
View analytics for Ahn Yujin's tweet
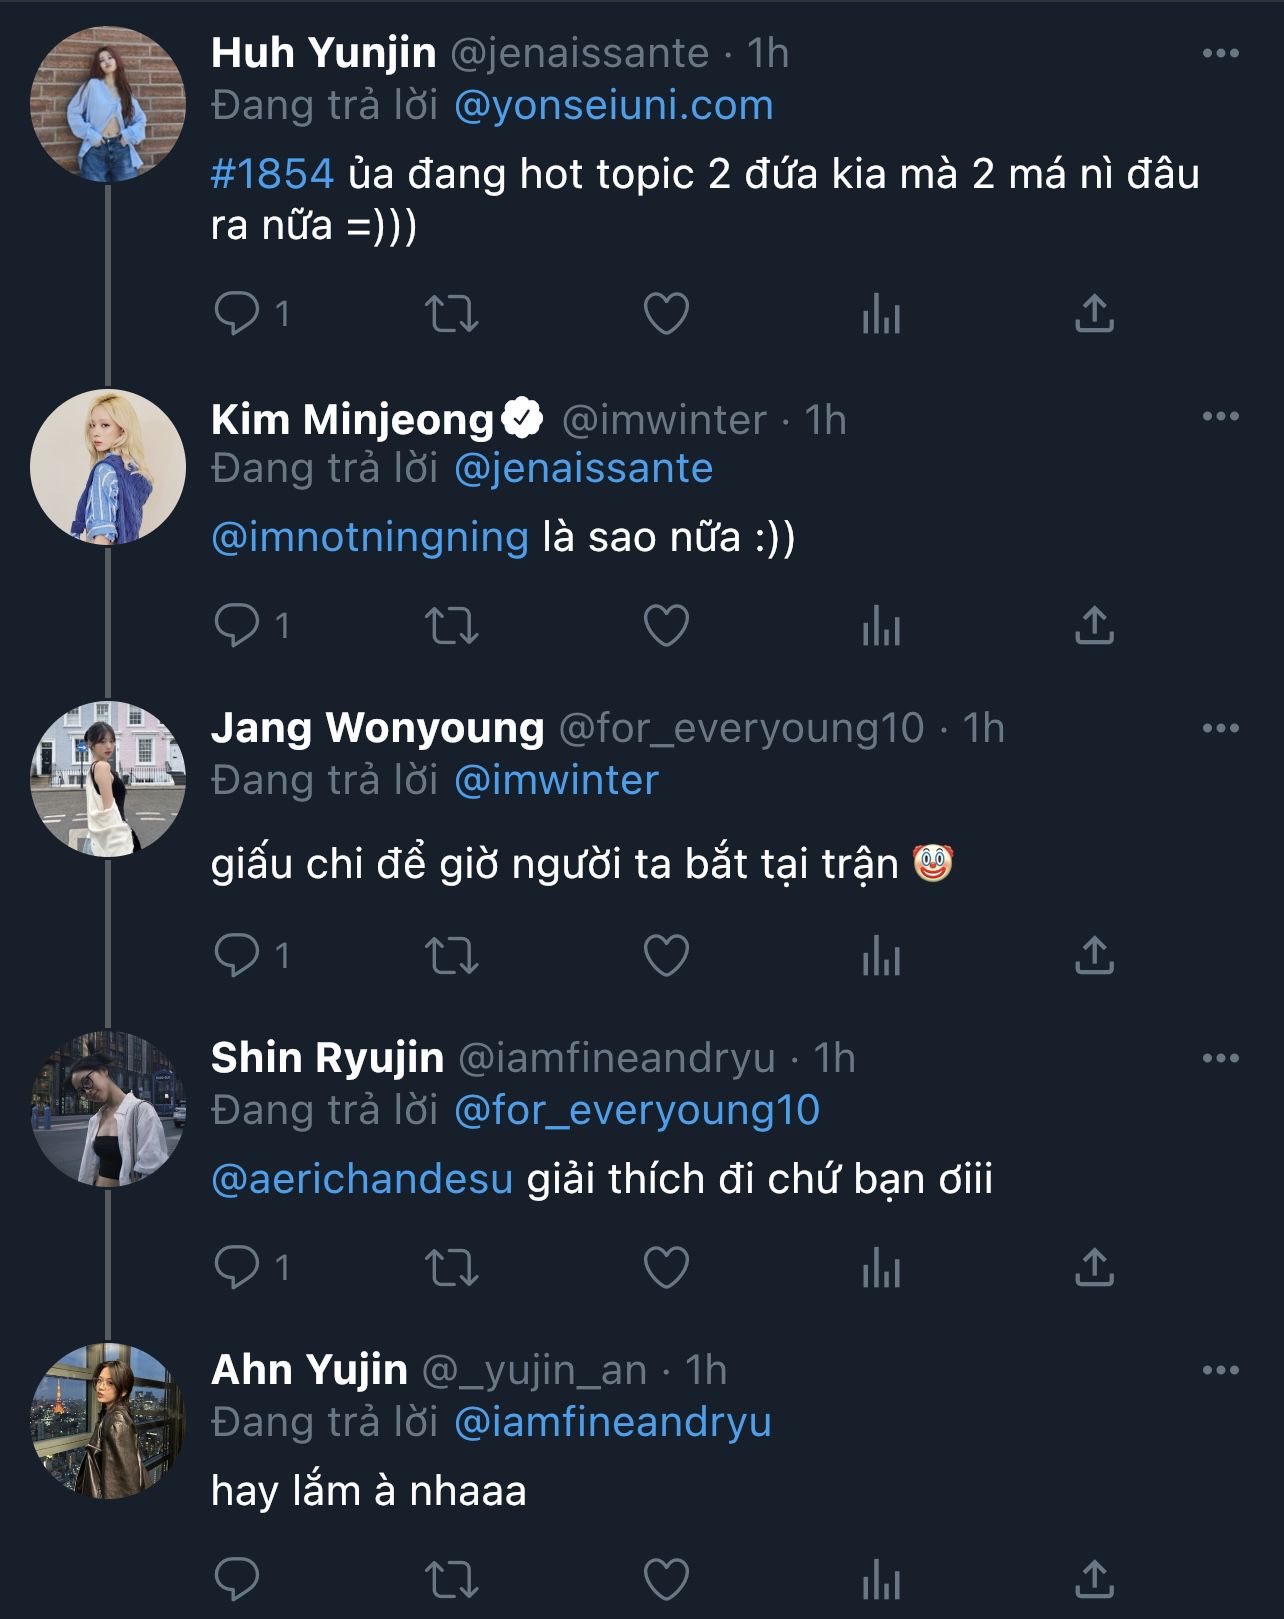pyautogui.click(x=881, y=1580)
